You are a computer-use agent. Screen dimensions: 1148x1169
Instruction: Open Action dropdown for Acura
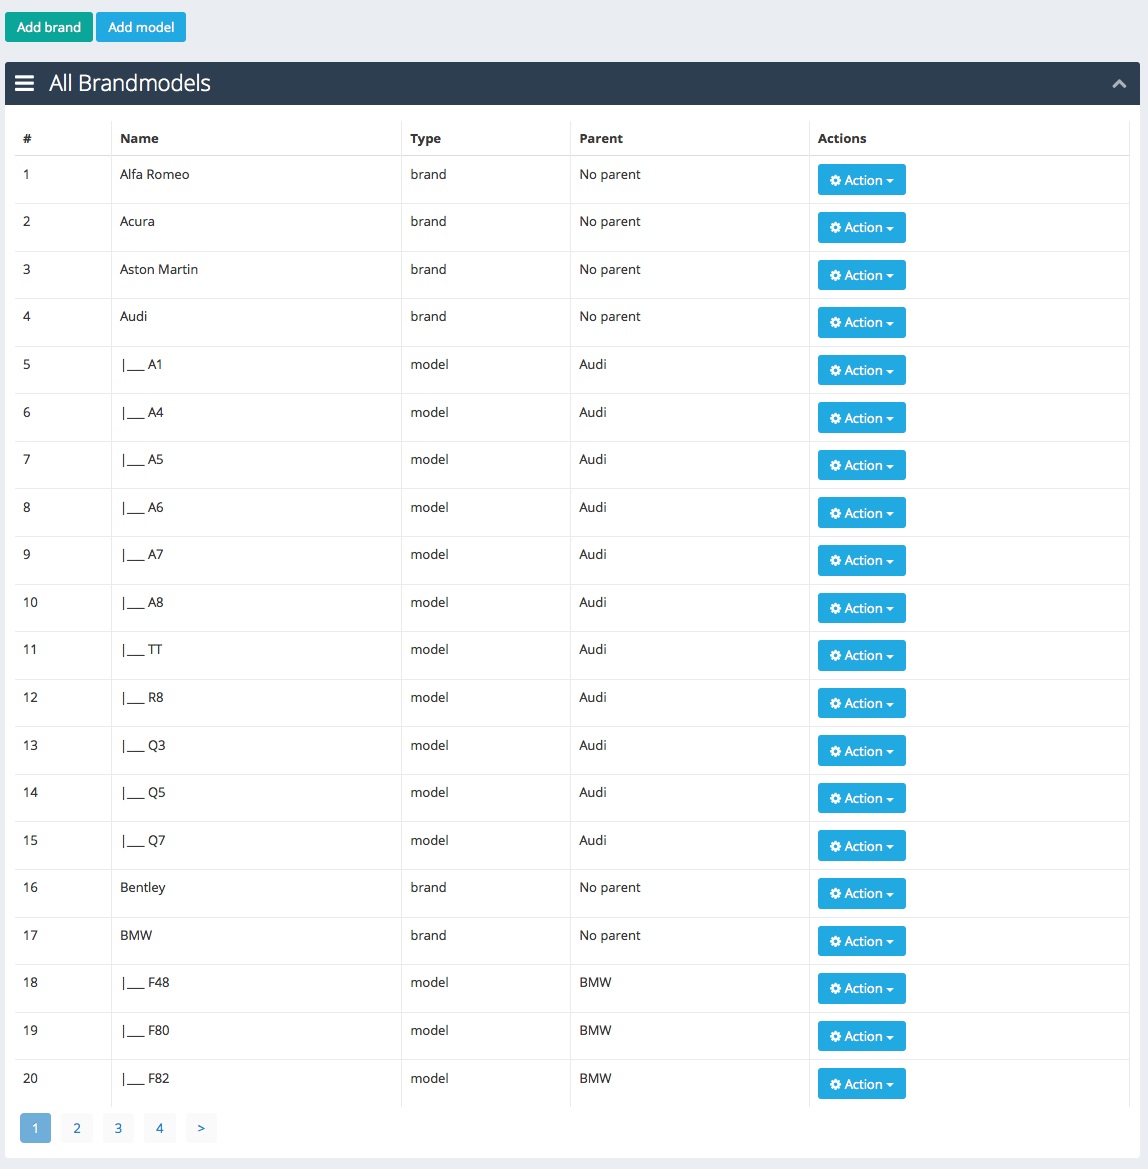862,227
